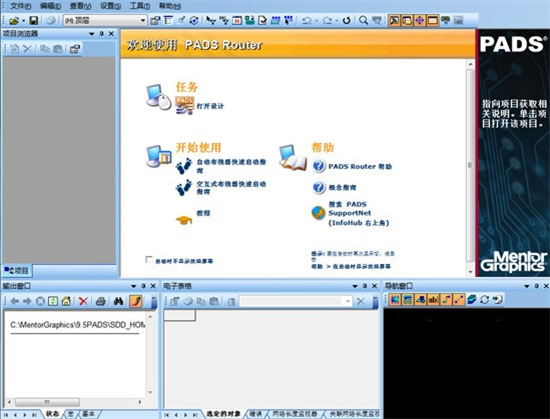The image size is (550, 419).
Task: Click the printer icon in output window
Action: (101, 301)
